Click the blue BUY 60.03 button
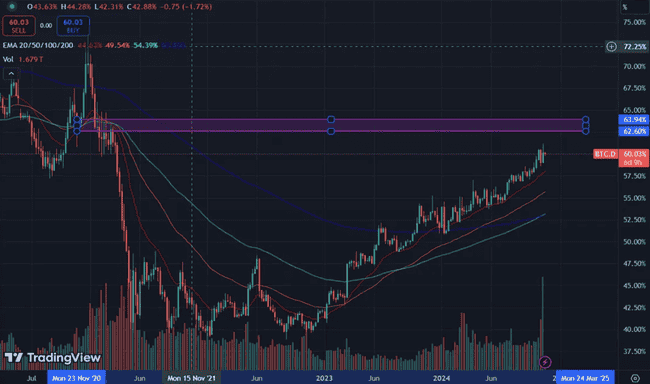This screenshot has height=384, width=650. [x=73, y=26]
